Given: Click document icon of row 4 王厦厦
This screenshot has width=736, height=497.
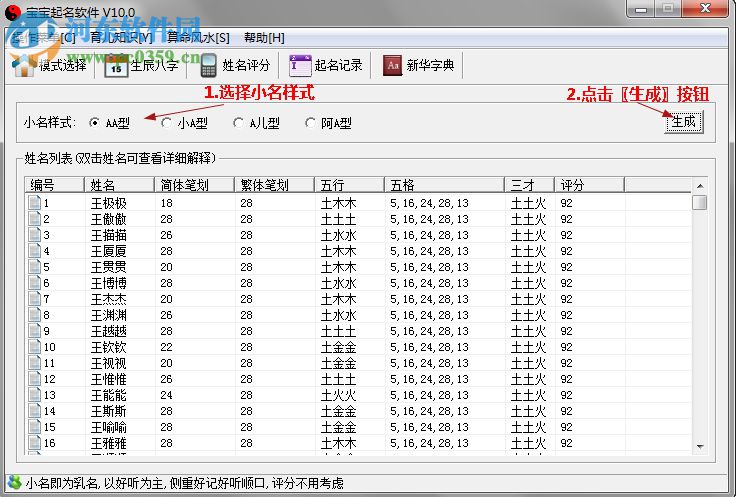Looking at the screenshot, I should 34,251.
